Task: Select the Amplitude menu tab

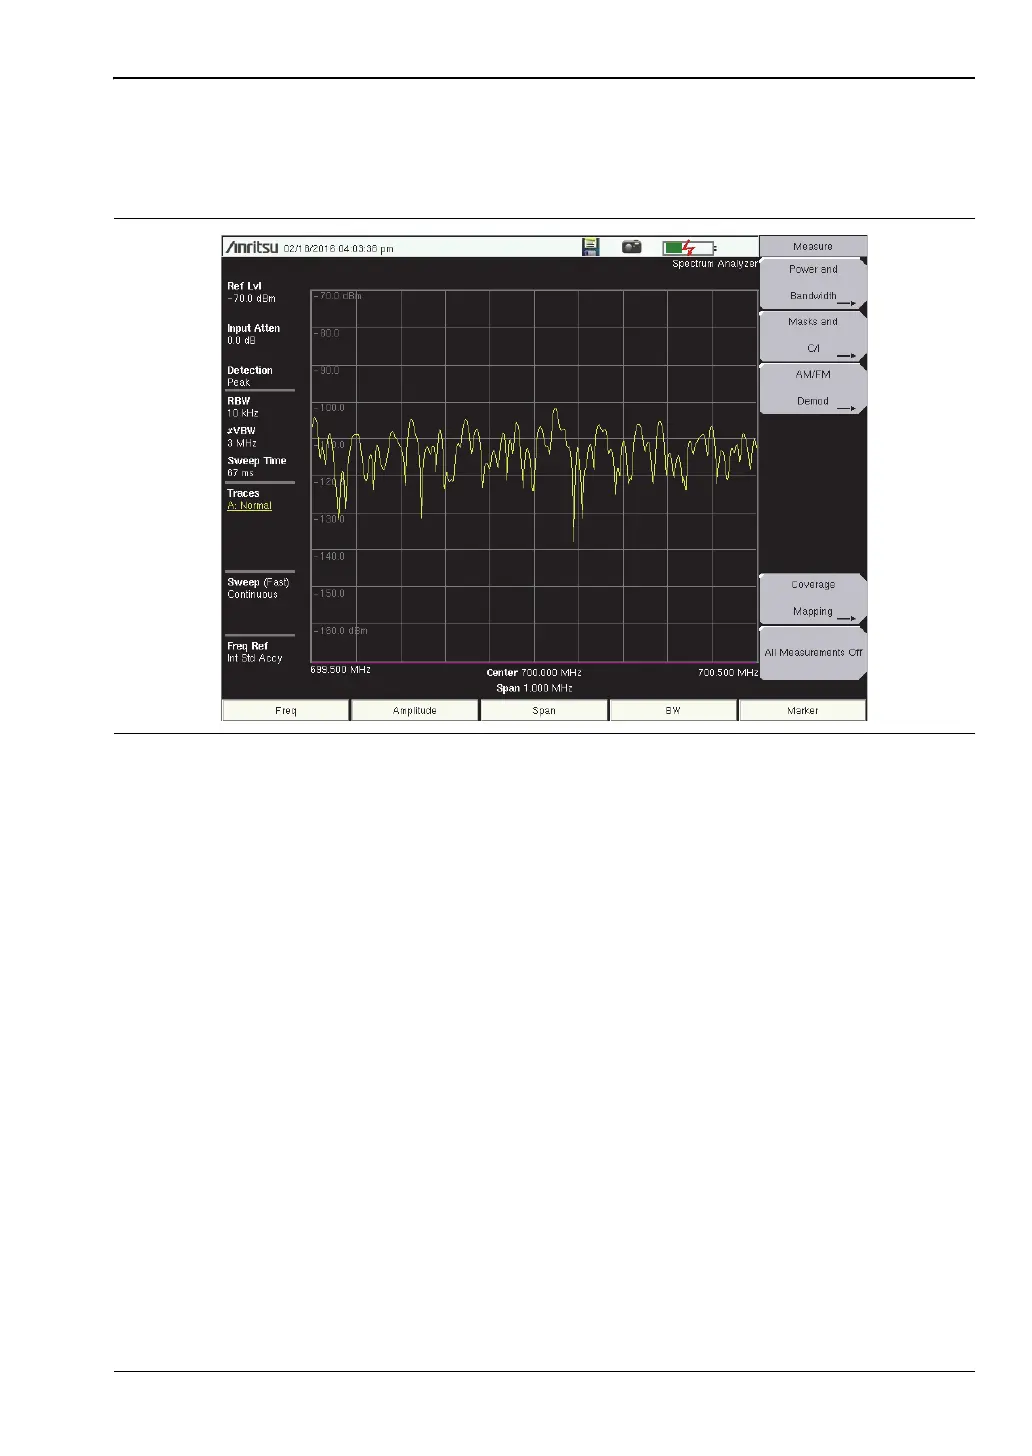Action: (x=415, y=710)
